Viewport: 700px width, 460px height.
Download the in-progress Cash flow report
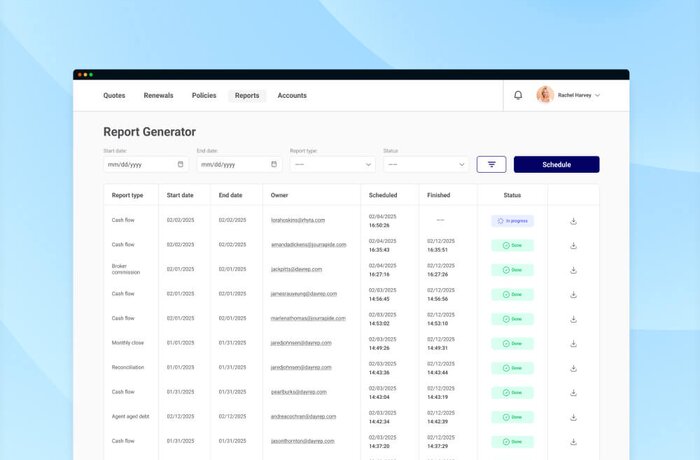[573, 220]
